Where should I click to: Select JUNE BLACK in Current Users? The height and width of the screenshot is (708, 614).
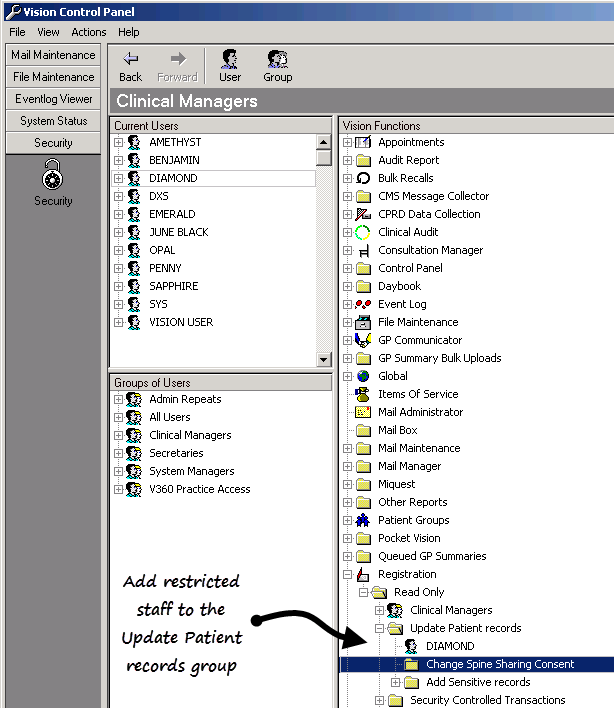point(179,232)
